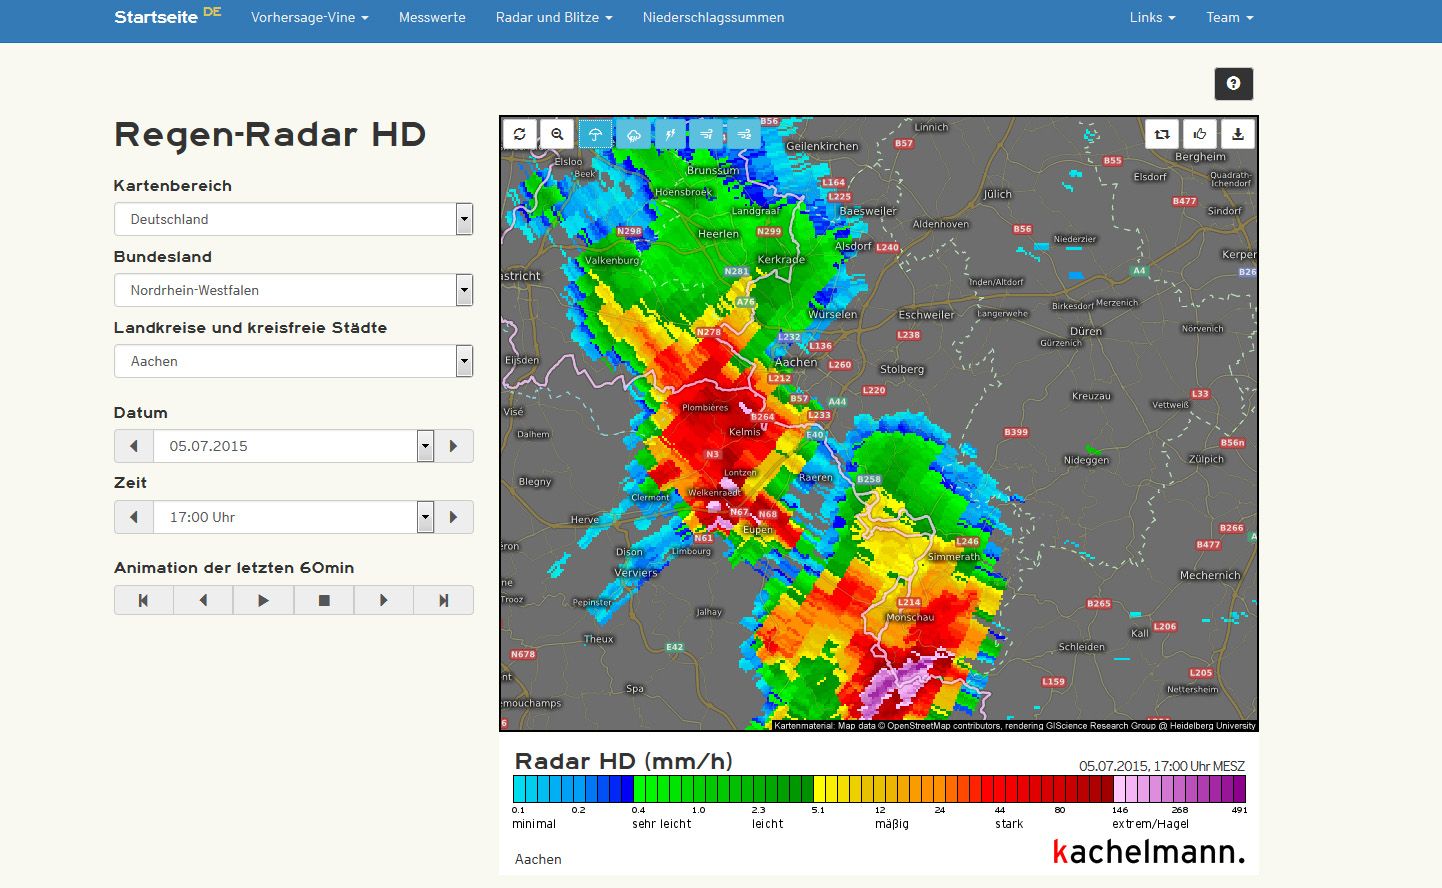This screenshot has height=888, width=1442.
Task: Click the zoom-out magnifier icon on map
Action: [557, 133]
